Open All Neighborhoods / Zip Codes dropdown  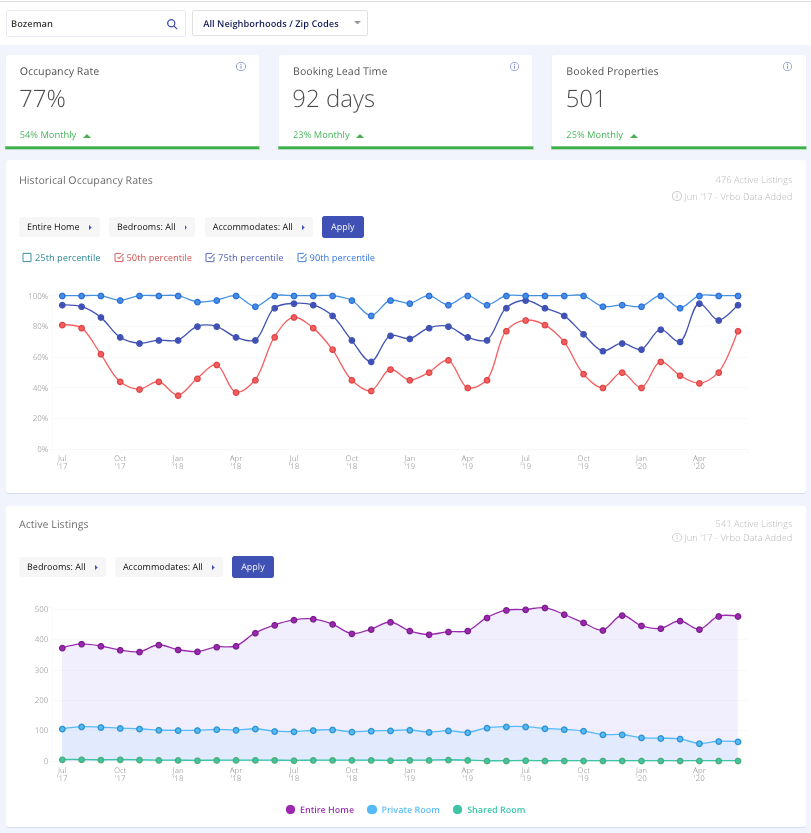coord(279,24)
